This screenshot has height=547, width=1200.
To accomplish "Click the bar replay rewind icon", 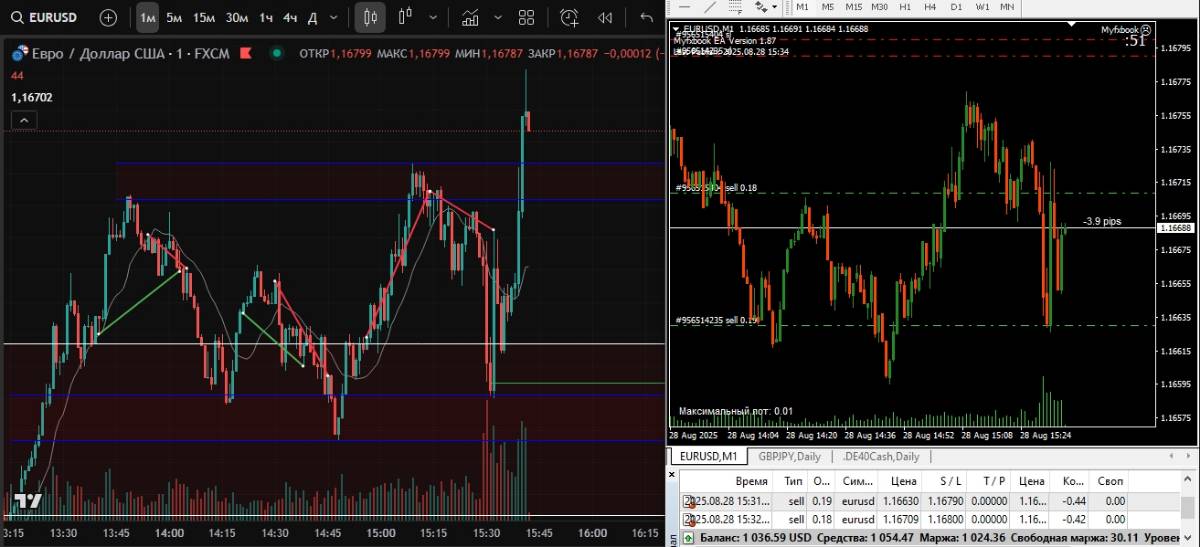I will pos(605,17).
